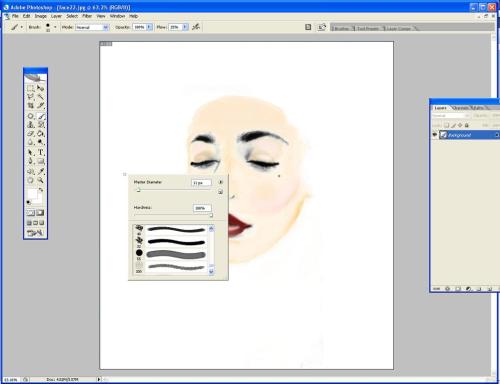Select the Hand tool
This screenshot has width=500, height=384.
pos(30,180)
